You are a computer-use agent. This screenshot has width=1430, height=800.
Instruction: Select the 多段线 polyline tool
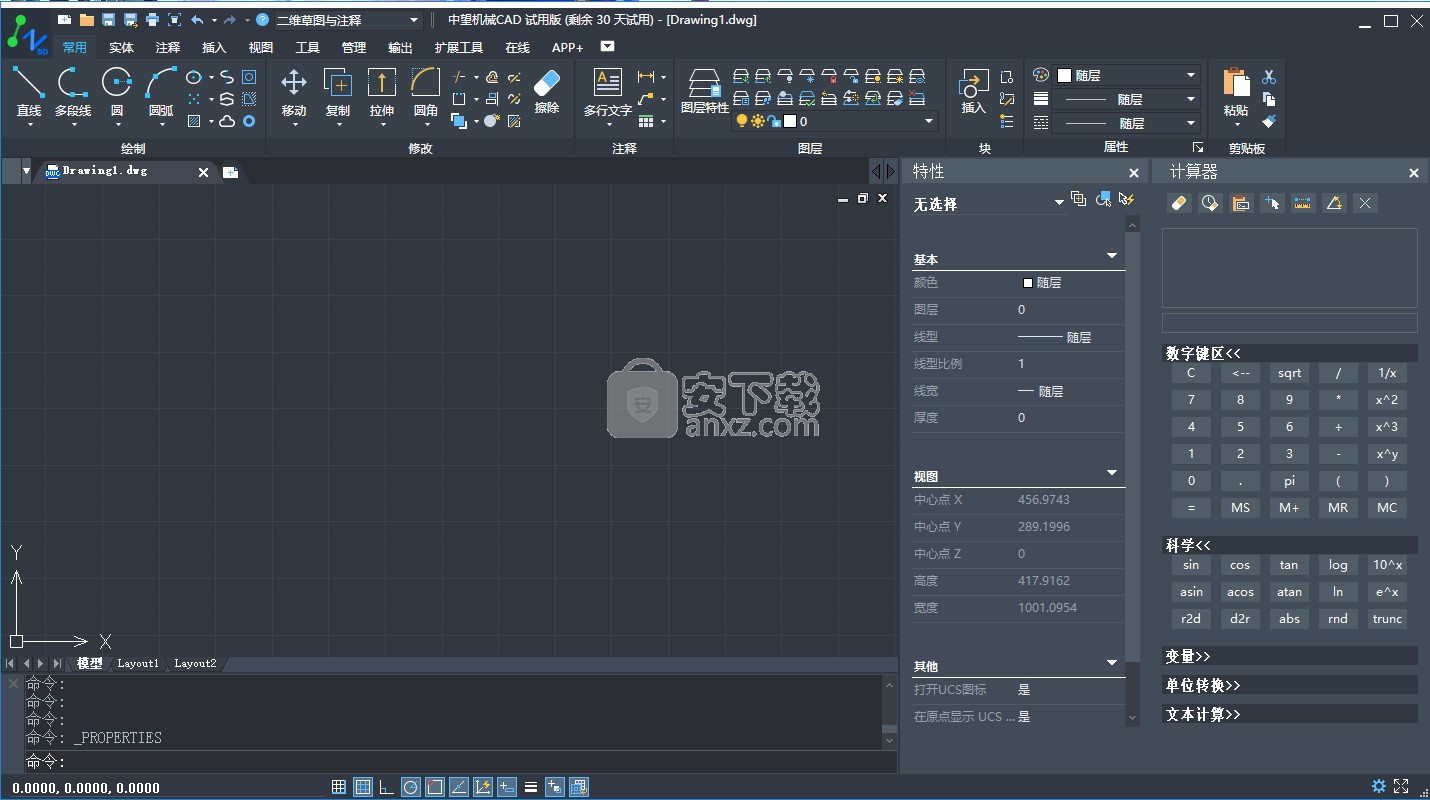73,92
